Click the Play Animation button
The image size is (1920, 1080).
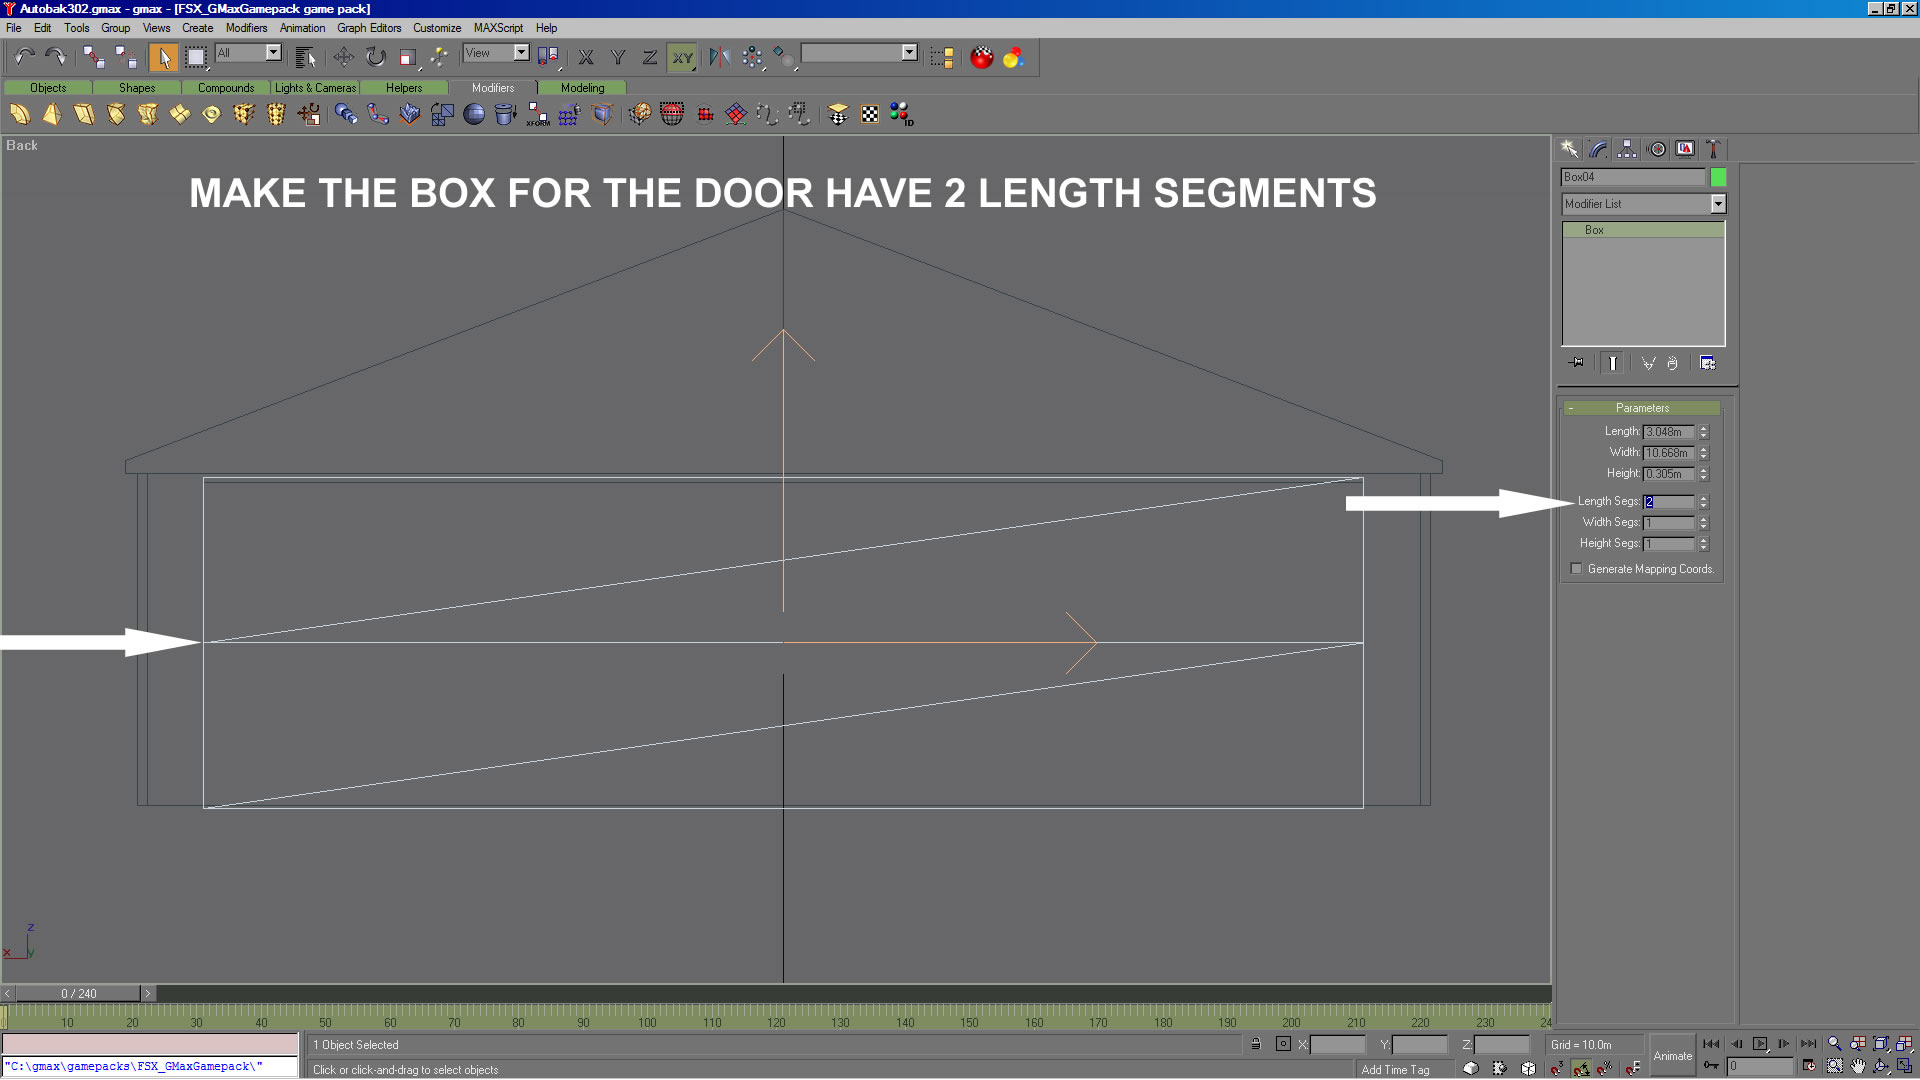1760,1044
